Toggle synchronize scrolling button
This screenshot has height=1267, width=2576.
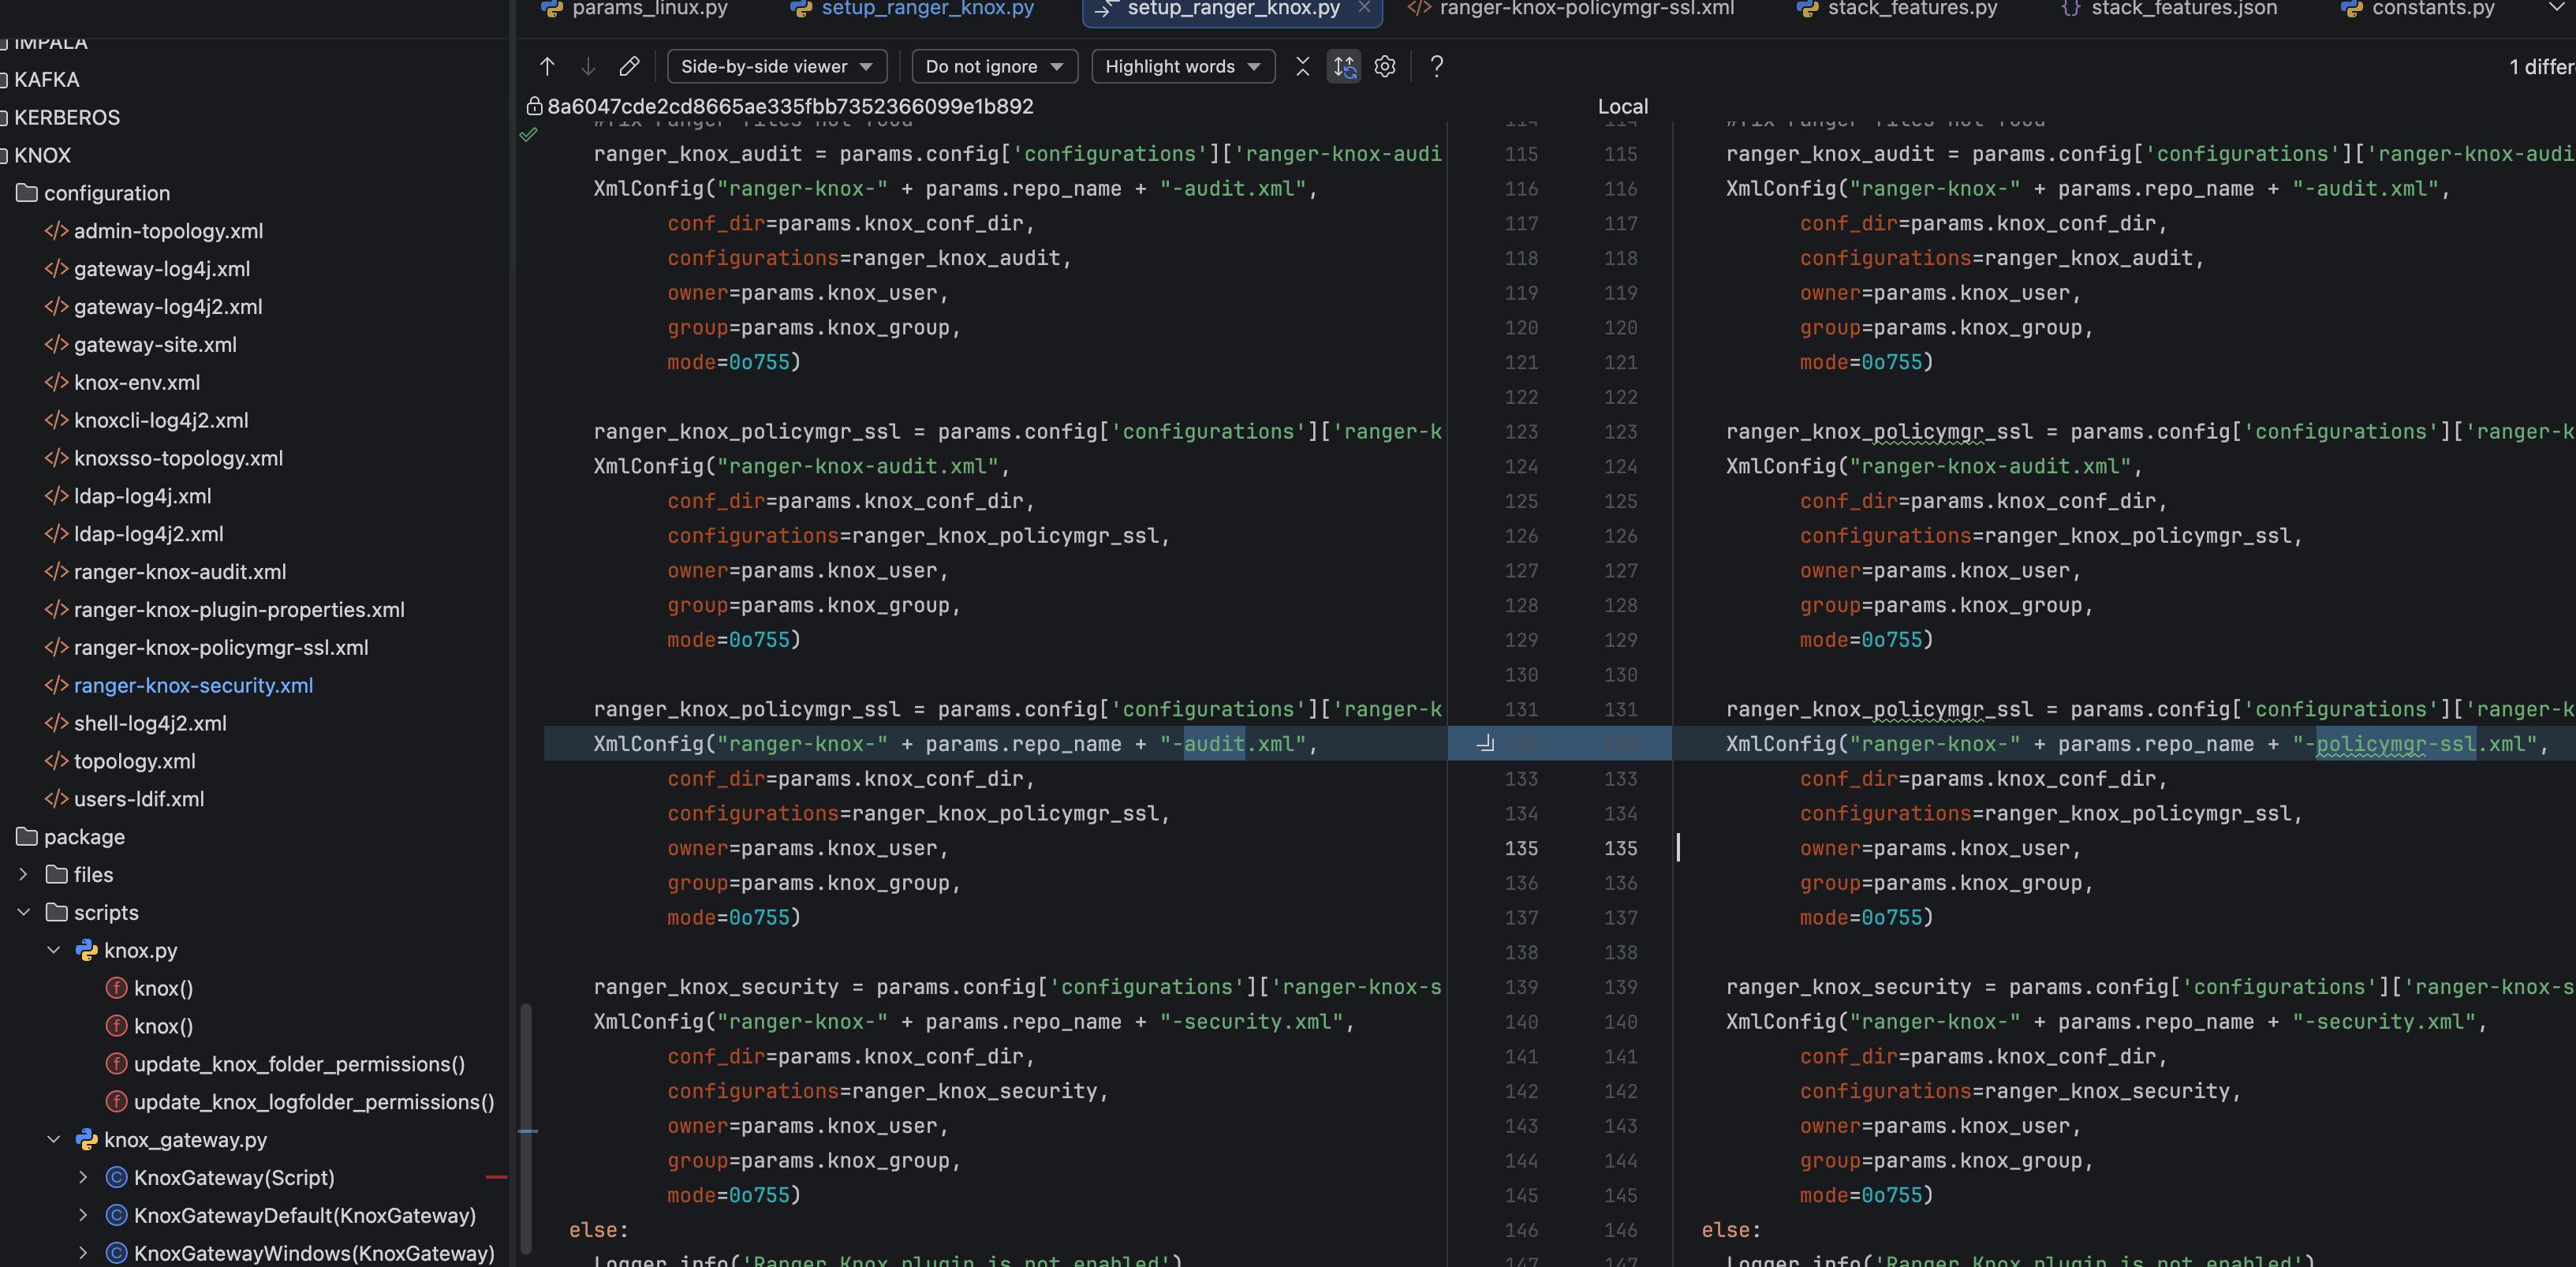(x=1343, y=66)
